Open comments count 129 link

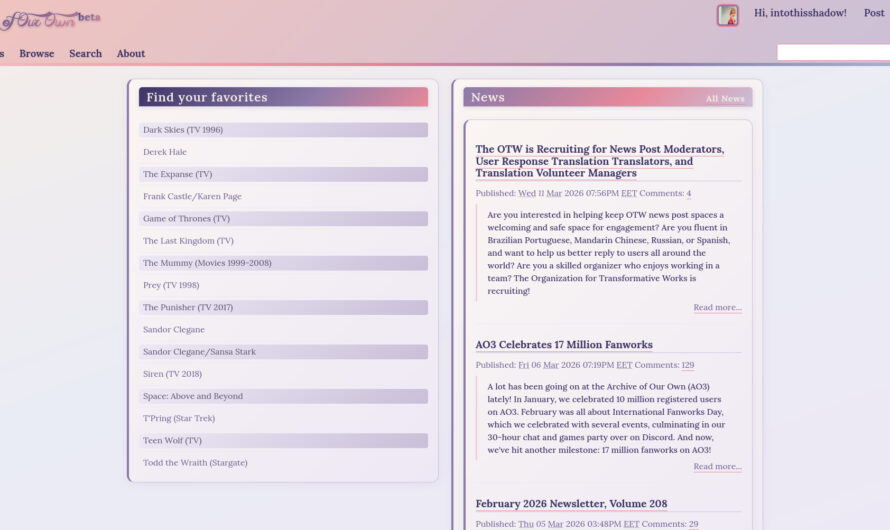(688, 365)
